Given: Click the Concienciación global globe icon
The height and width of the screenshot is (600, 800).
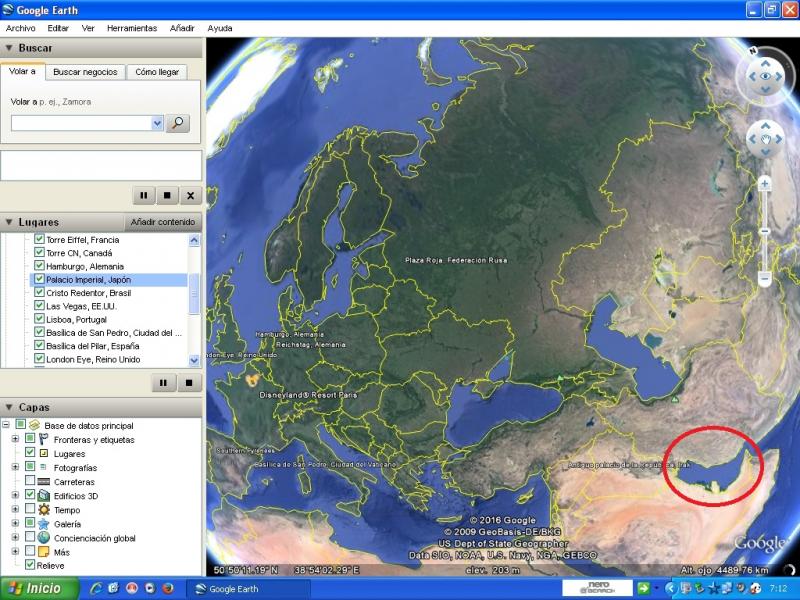Looking at the screenshot, I should tap(44, 538).
